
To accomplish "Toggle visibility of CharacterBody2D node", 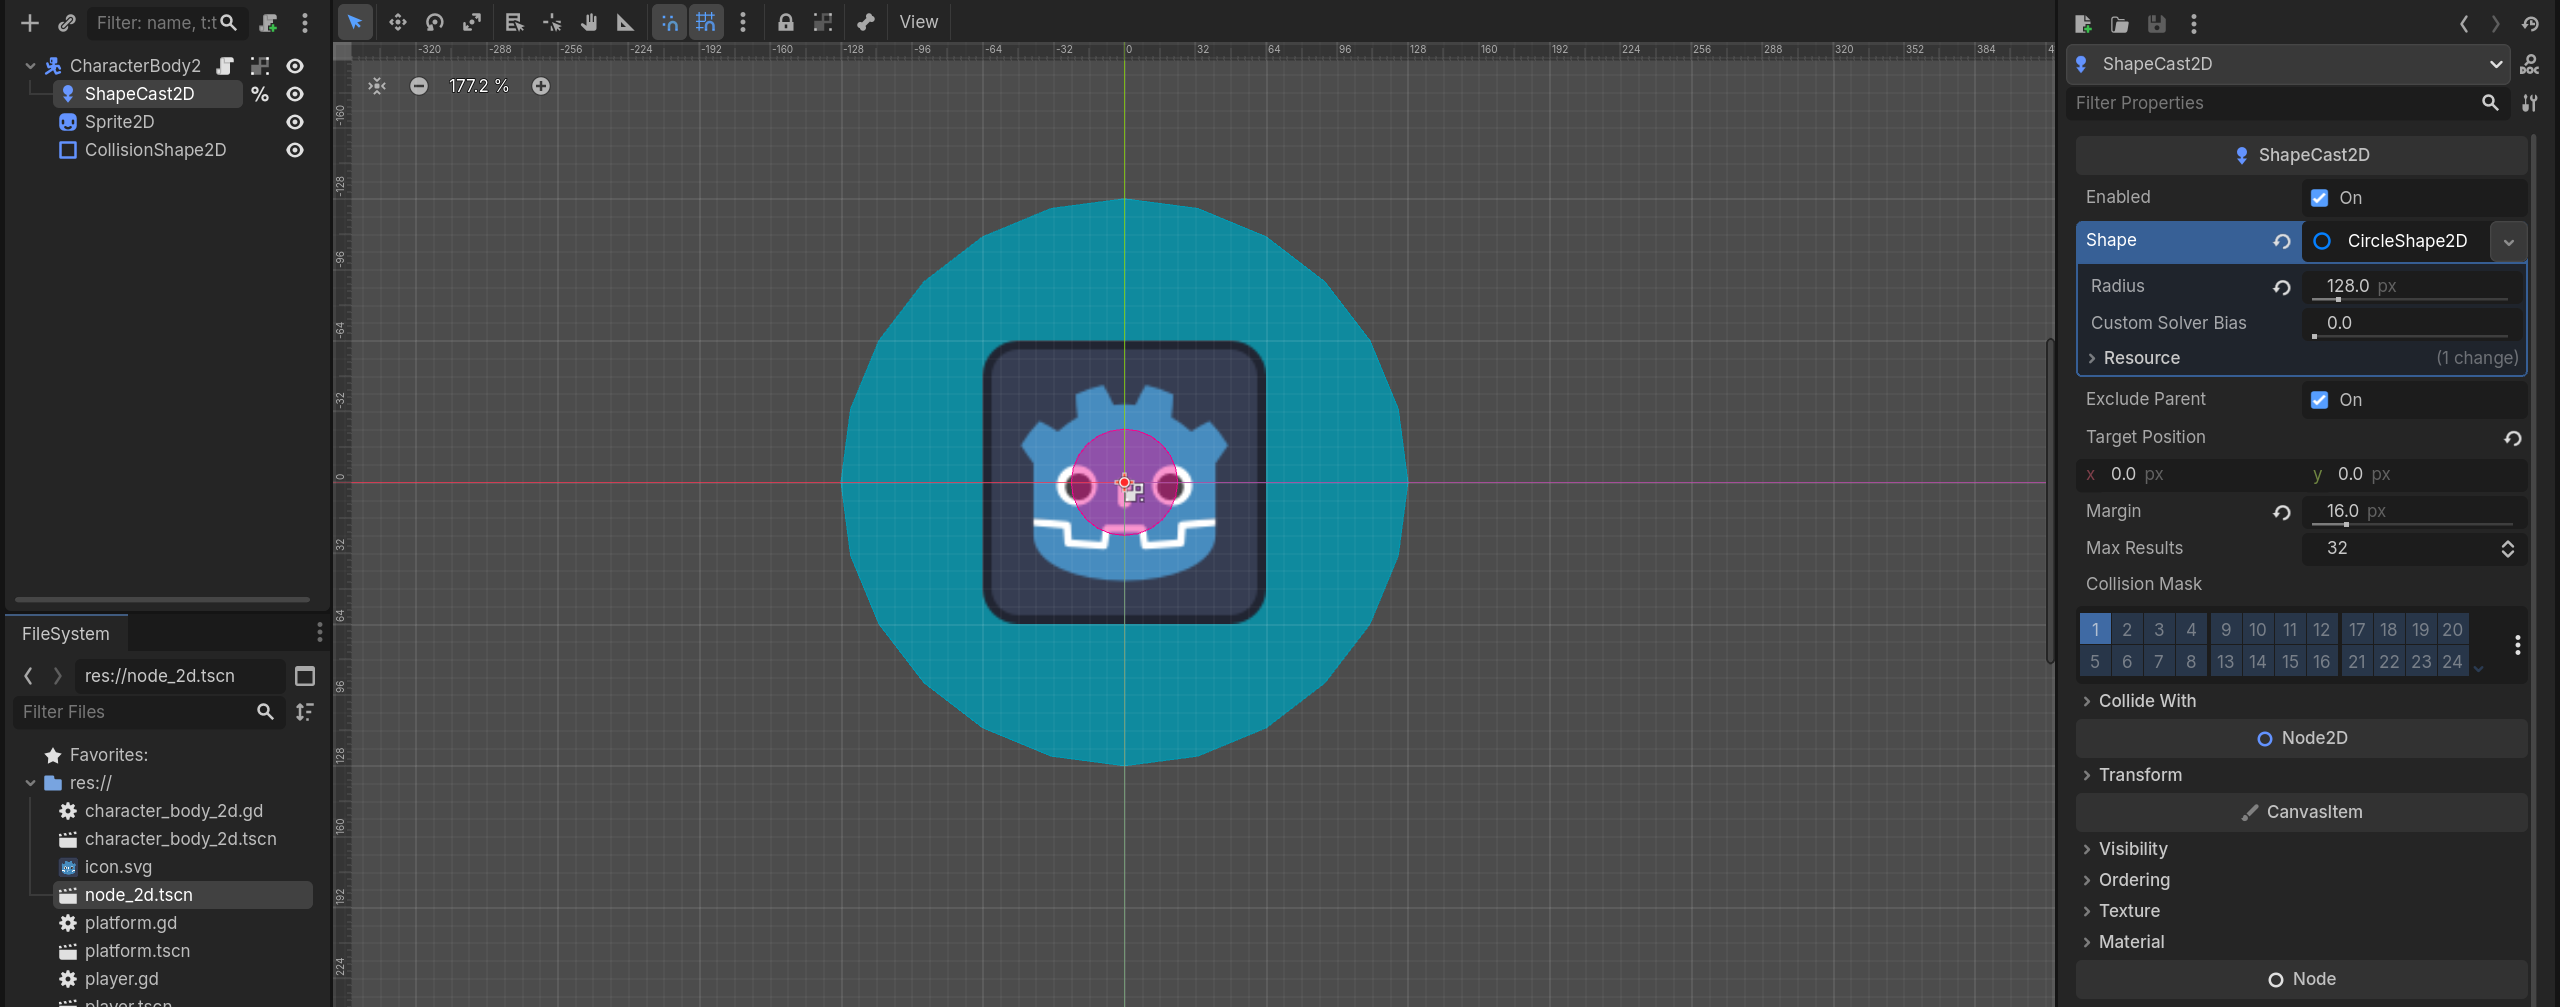I will [x=295, y=66].
